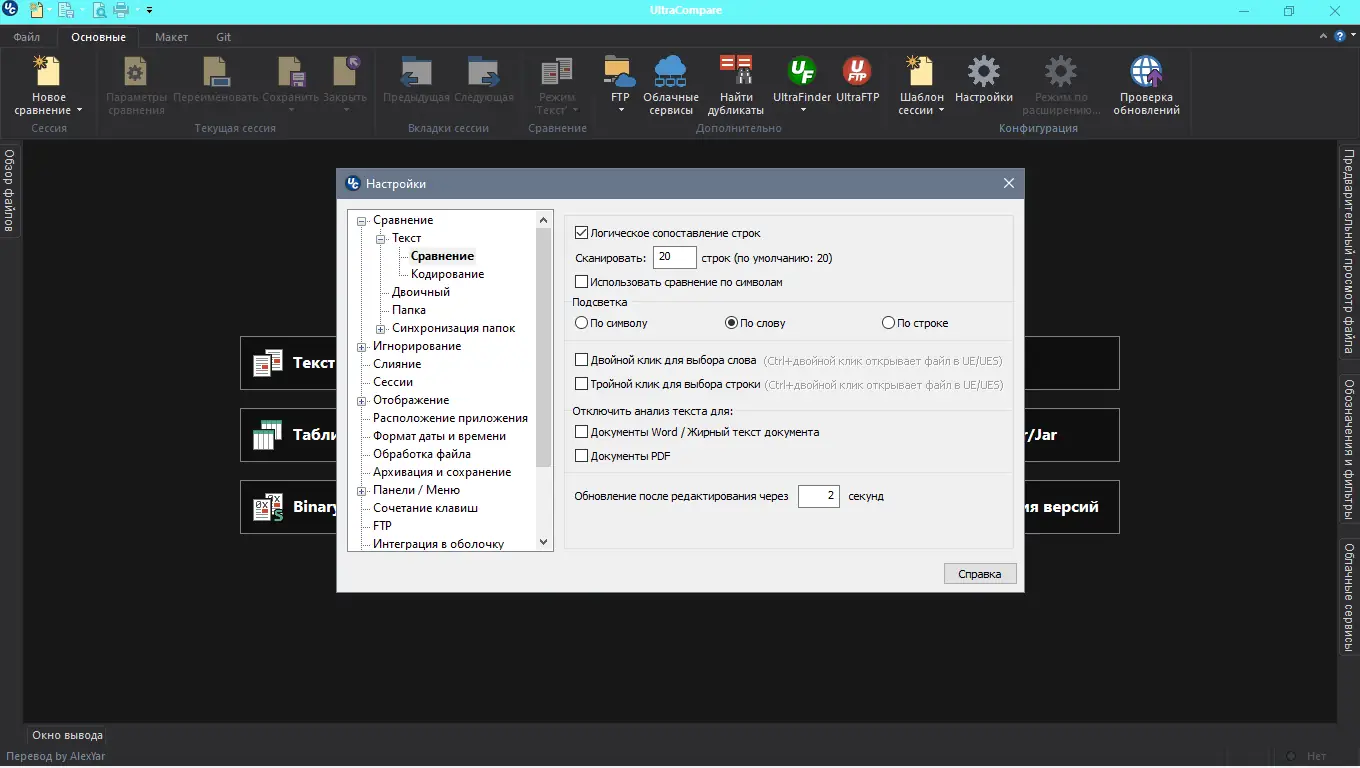The width and height of the screenshot is (1360, 768).
Task: Open the Обозначения и фильтры side panel
Action: [1349, 449]
